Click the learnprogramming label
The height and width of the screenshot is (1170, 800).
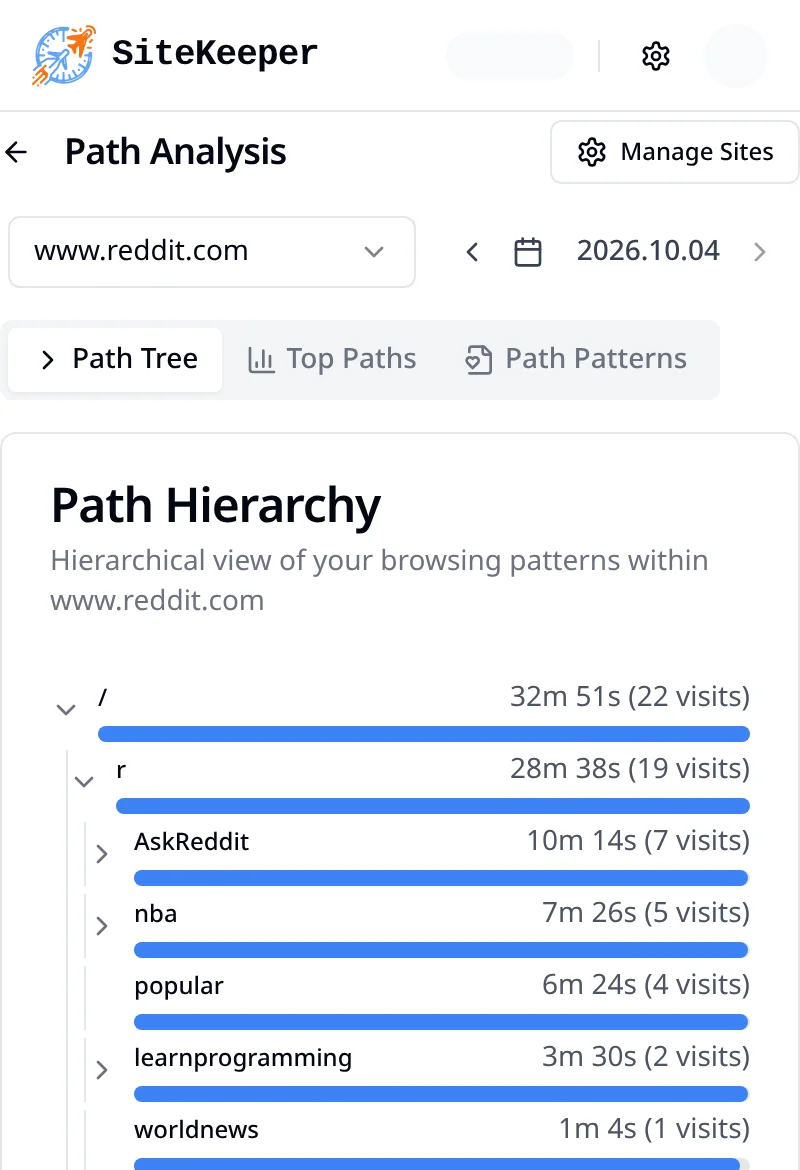(x=243, y=1059)
